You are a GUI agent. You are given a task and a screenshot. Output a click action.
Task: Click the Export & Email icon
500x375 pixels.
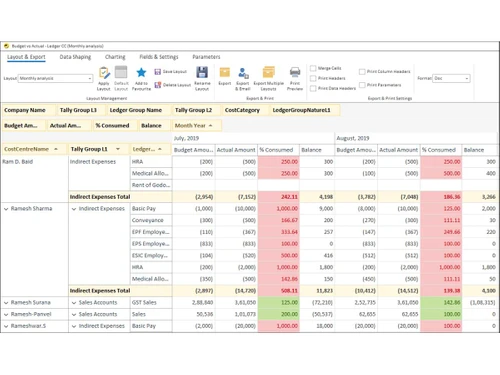[243, 73]
